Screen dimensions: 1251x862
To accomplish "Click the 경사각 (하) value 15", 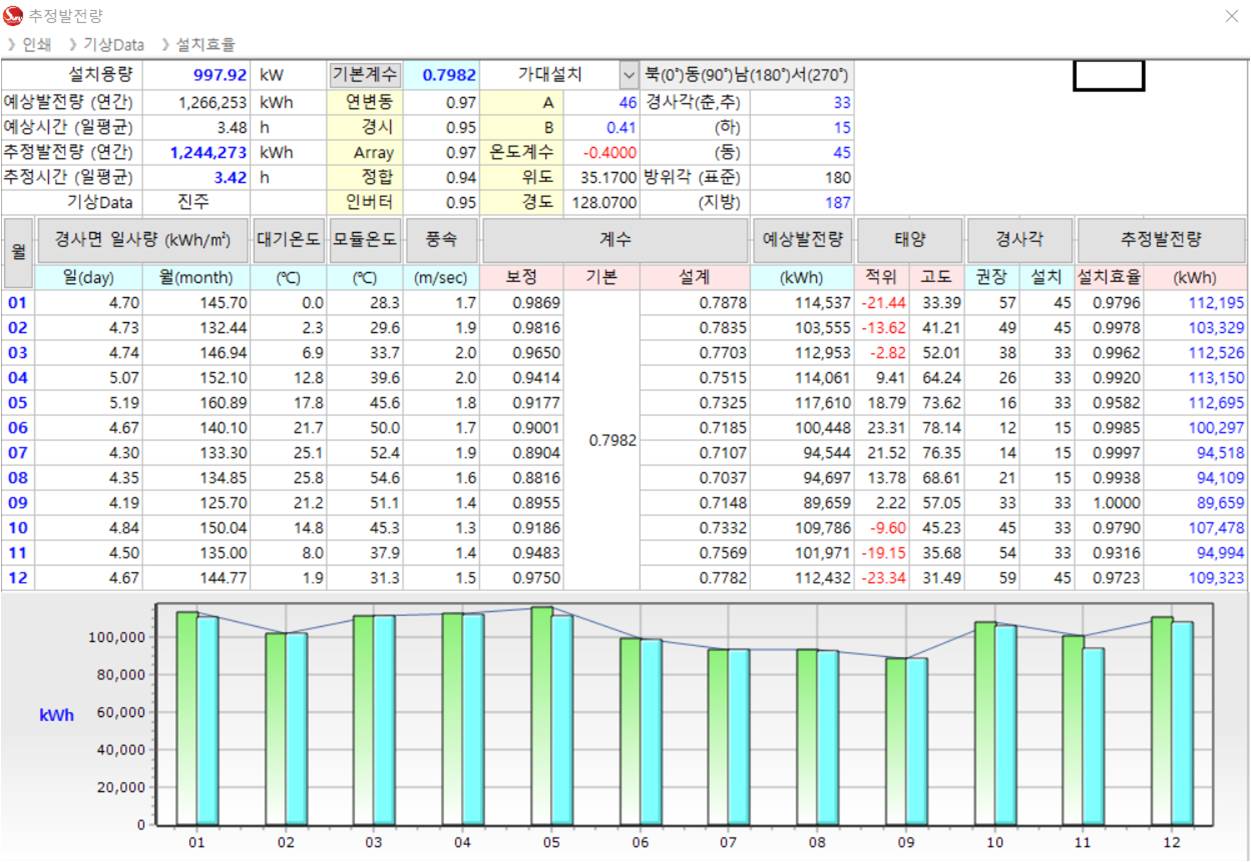I will [802, 128].
